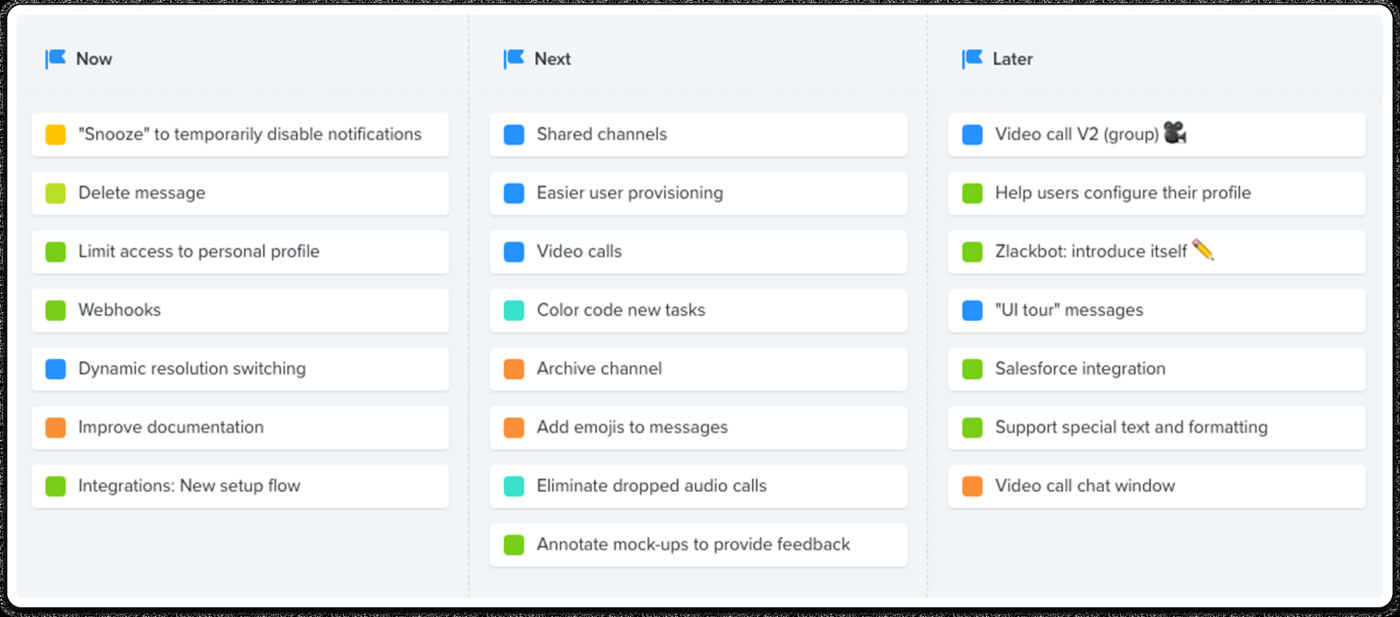This screenshot has height=617, width=1400.
Task: Click the blue square beside Dynamic resolution switching
Action: 56,369
